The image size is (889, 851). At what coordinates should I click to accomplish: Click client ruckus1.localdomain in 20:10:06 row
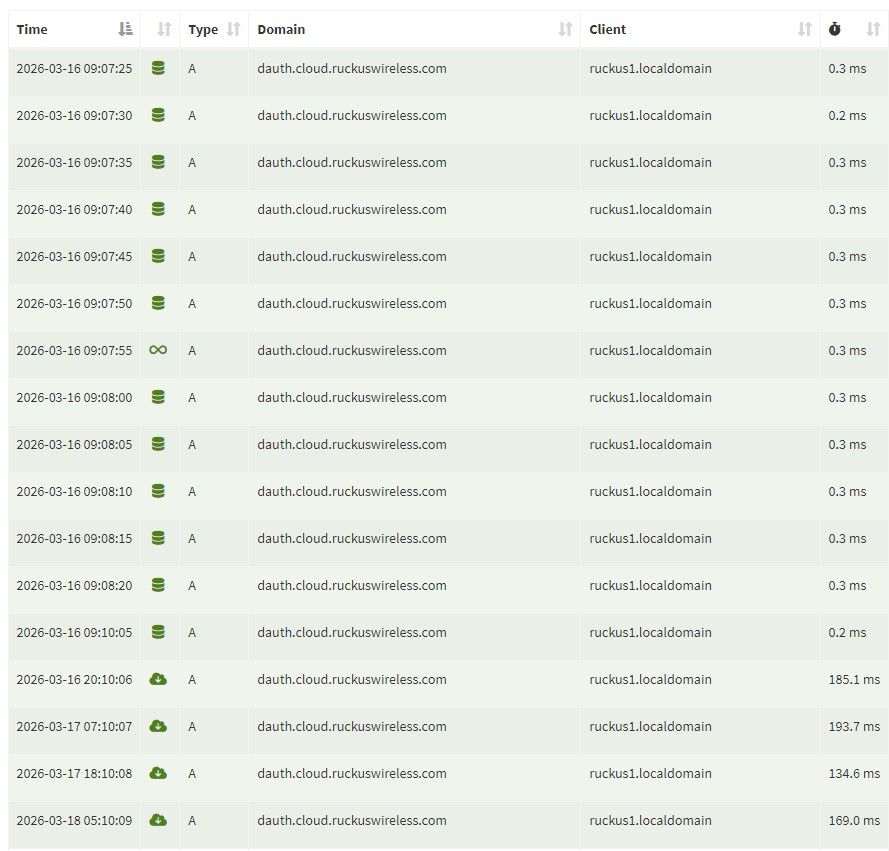[650, 679]
